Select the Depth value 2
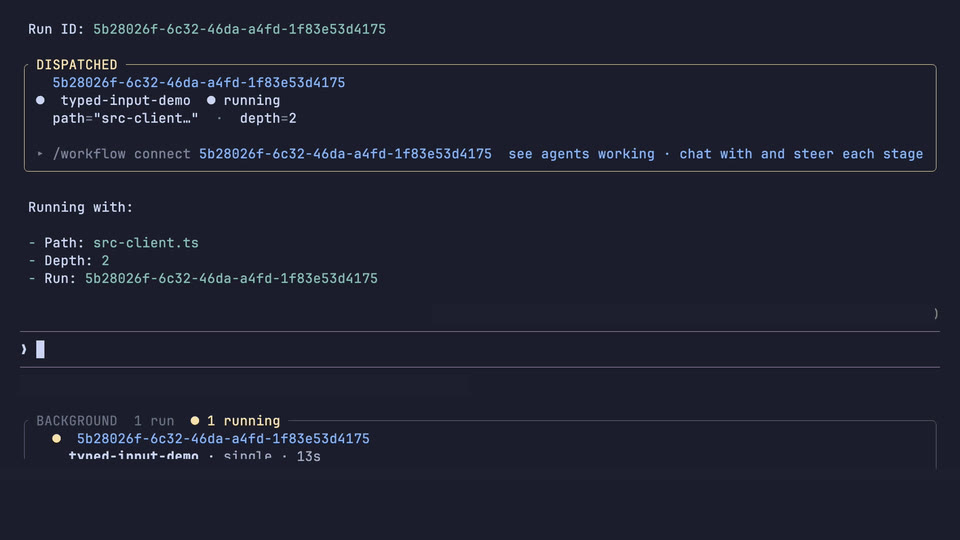Image resolution: width=960 pixels, height=540 pixels. click(x=105, y=261)
